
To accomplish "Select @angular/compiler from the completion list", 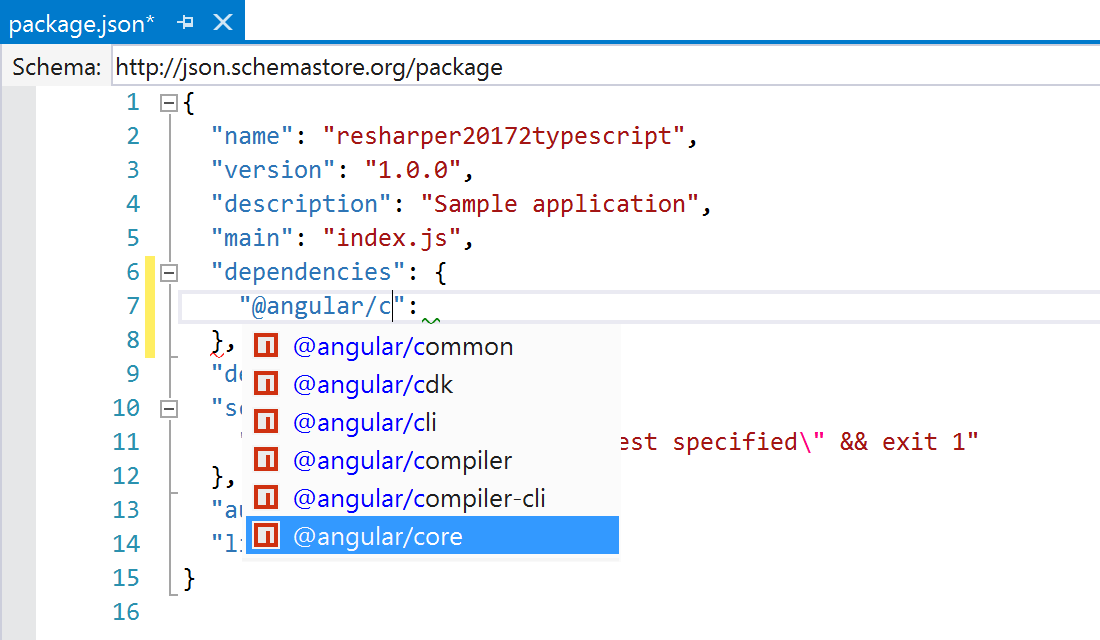I will pos(400,459).
